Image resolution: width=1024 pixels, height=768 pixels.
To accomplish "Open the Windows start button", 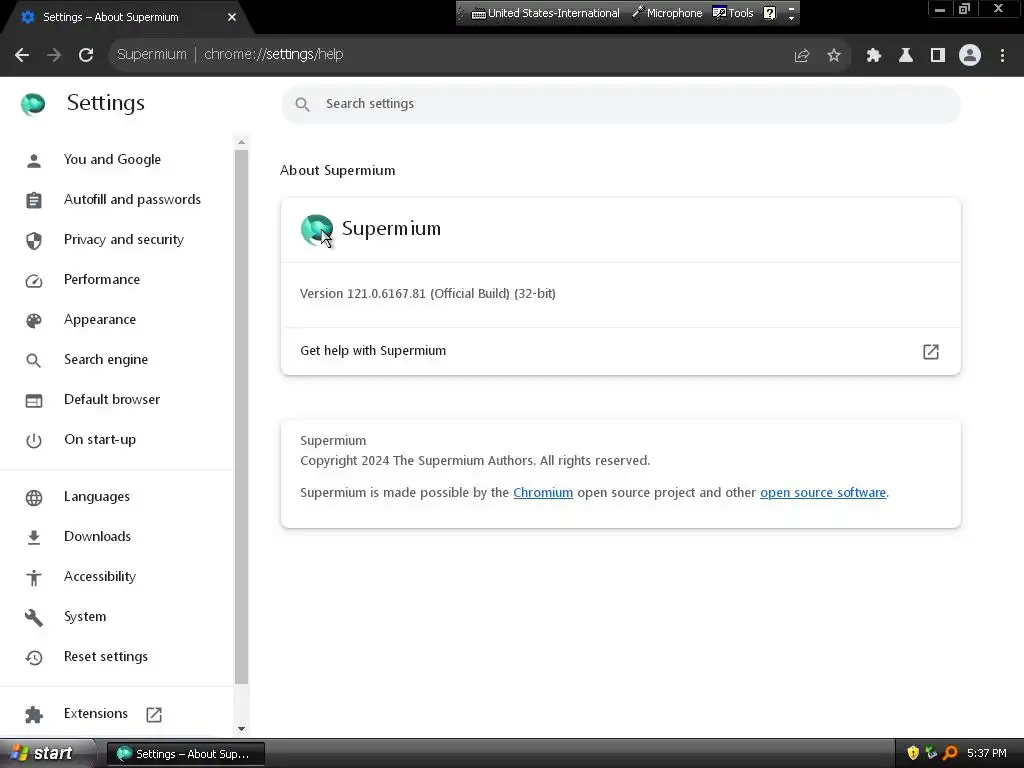I will [46, 754].
